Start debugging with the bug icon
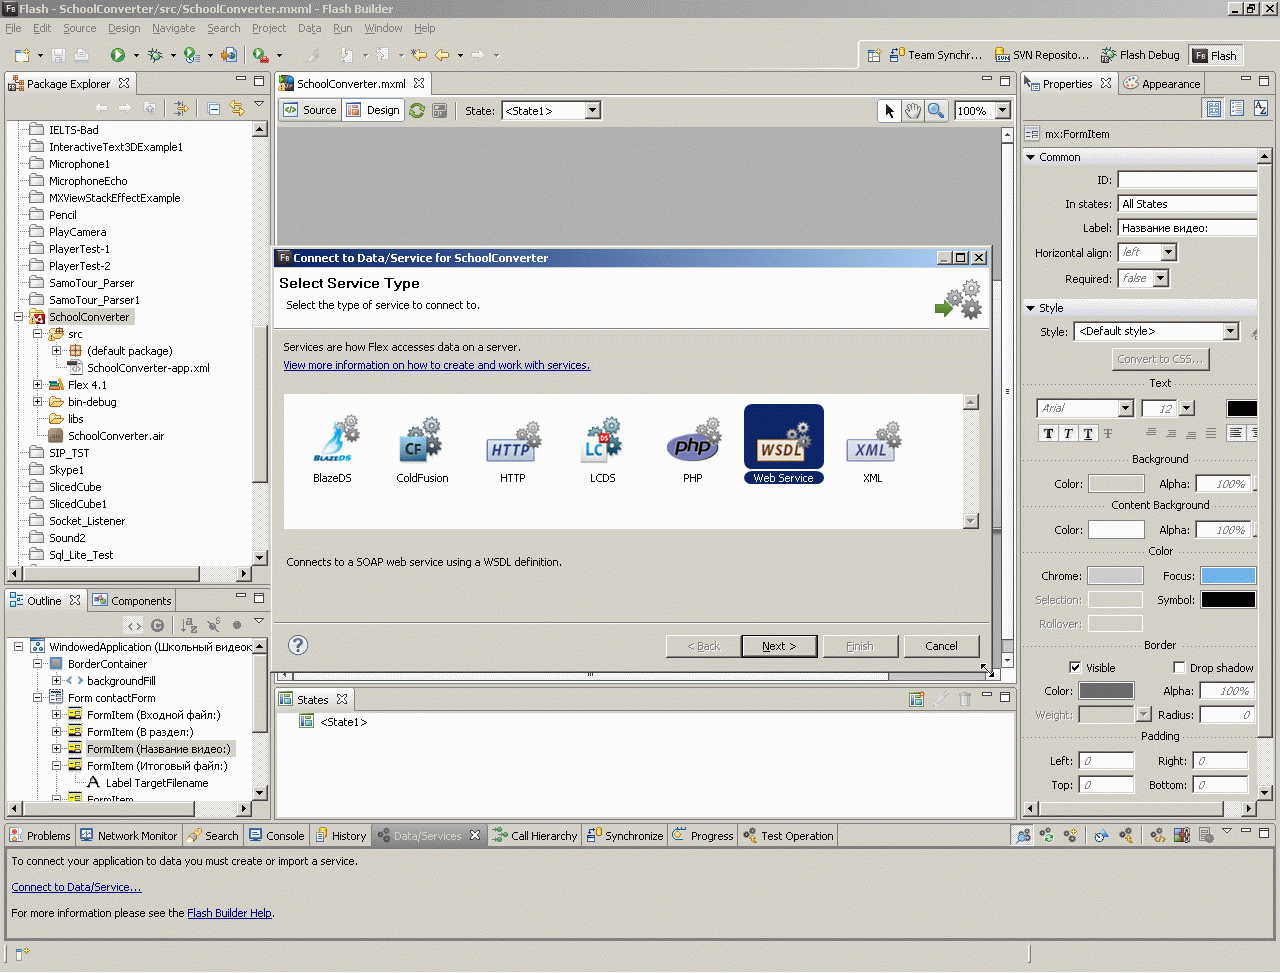1280x973 pixels. click(155, 55)
